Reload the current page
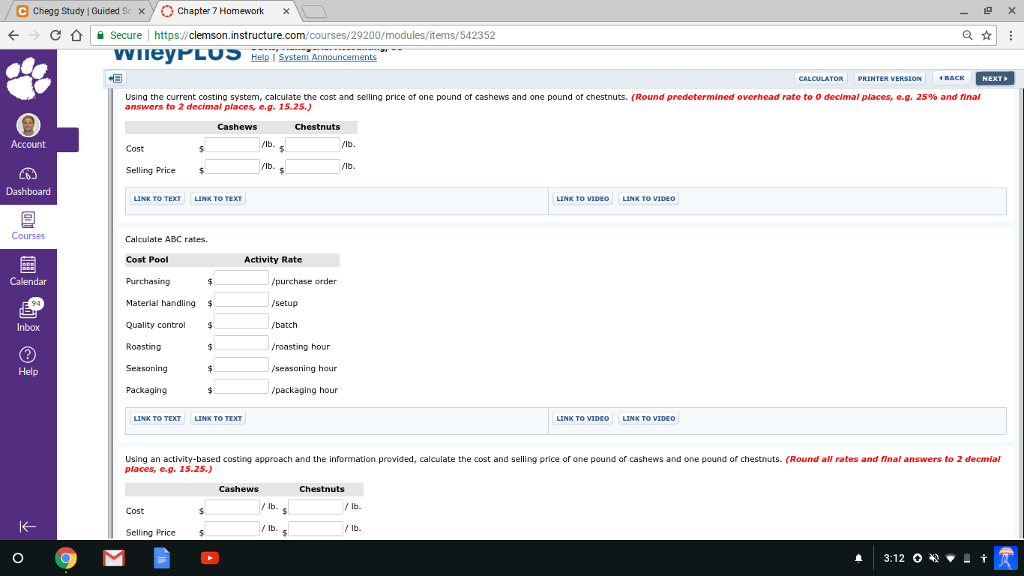The width and height of the screenshot is (1024, 576). (55, 35)
